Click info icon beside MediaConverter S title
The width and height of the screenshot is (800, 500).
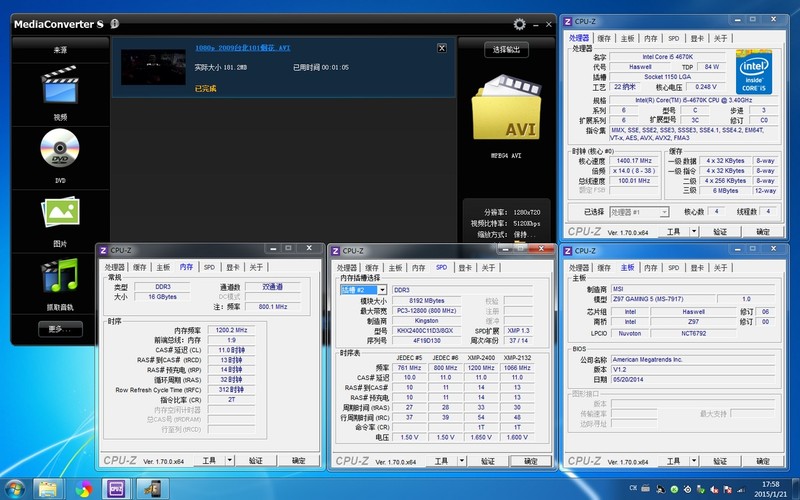[114, 23]
